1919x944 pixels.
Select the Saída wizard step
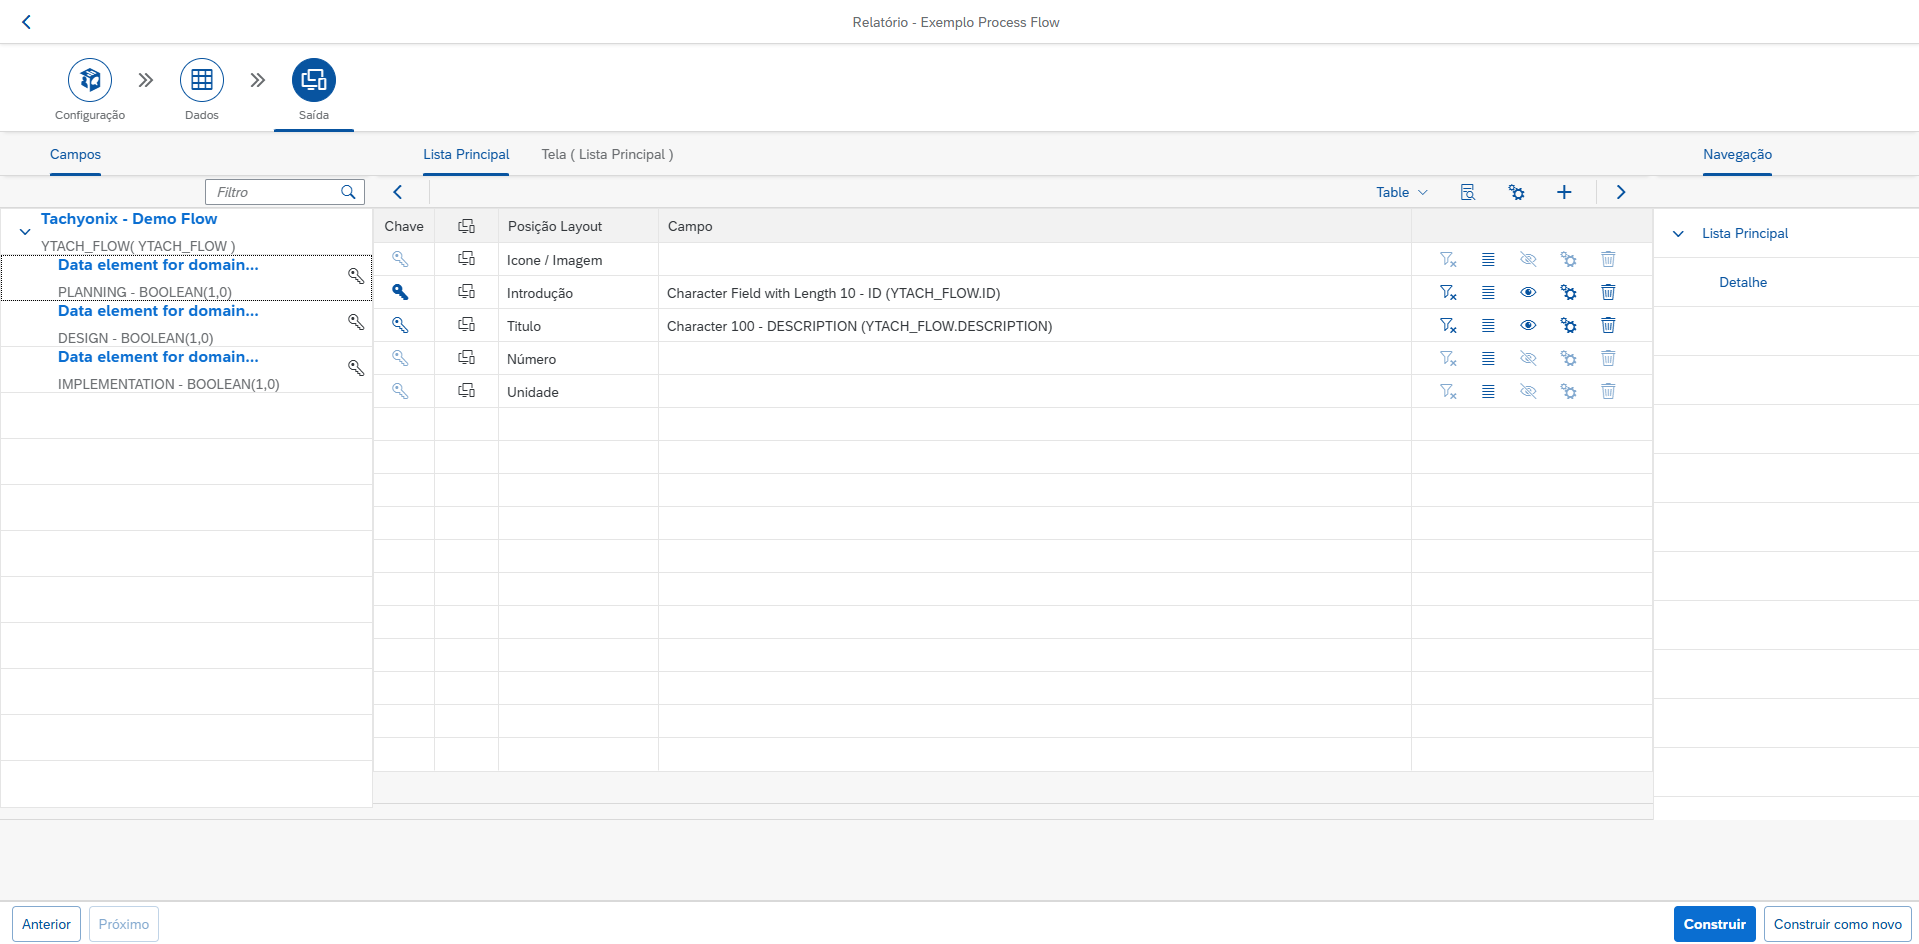click(x=314, y=80)
